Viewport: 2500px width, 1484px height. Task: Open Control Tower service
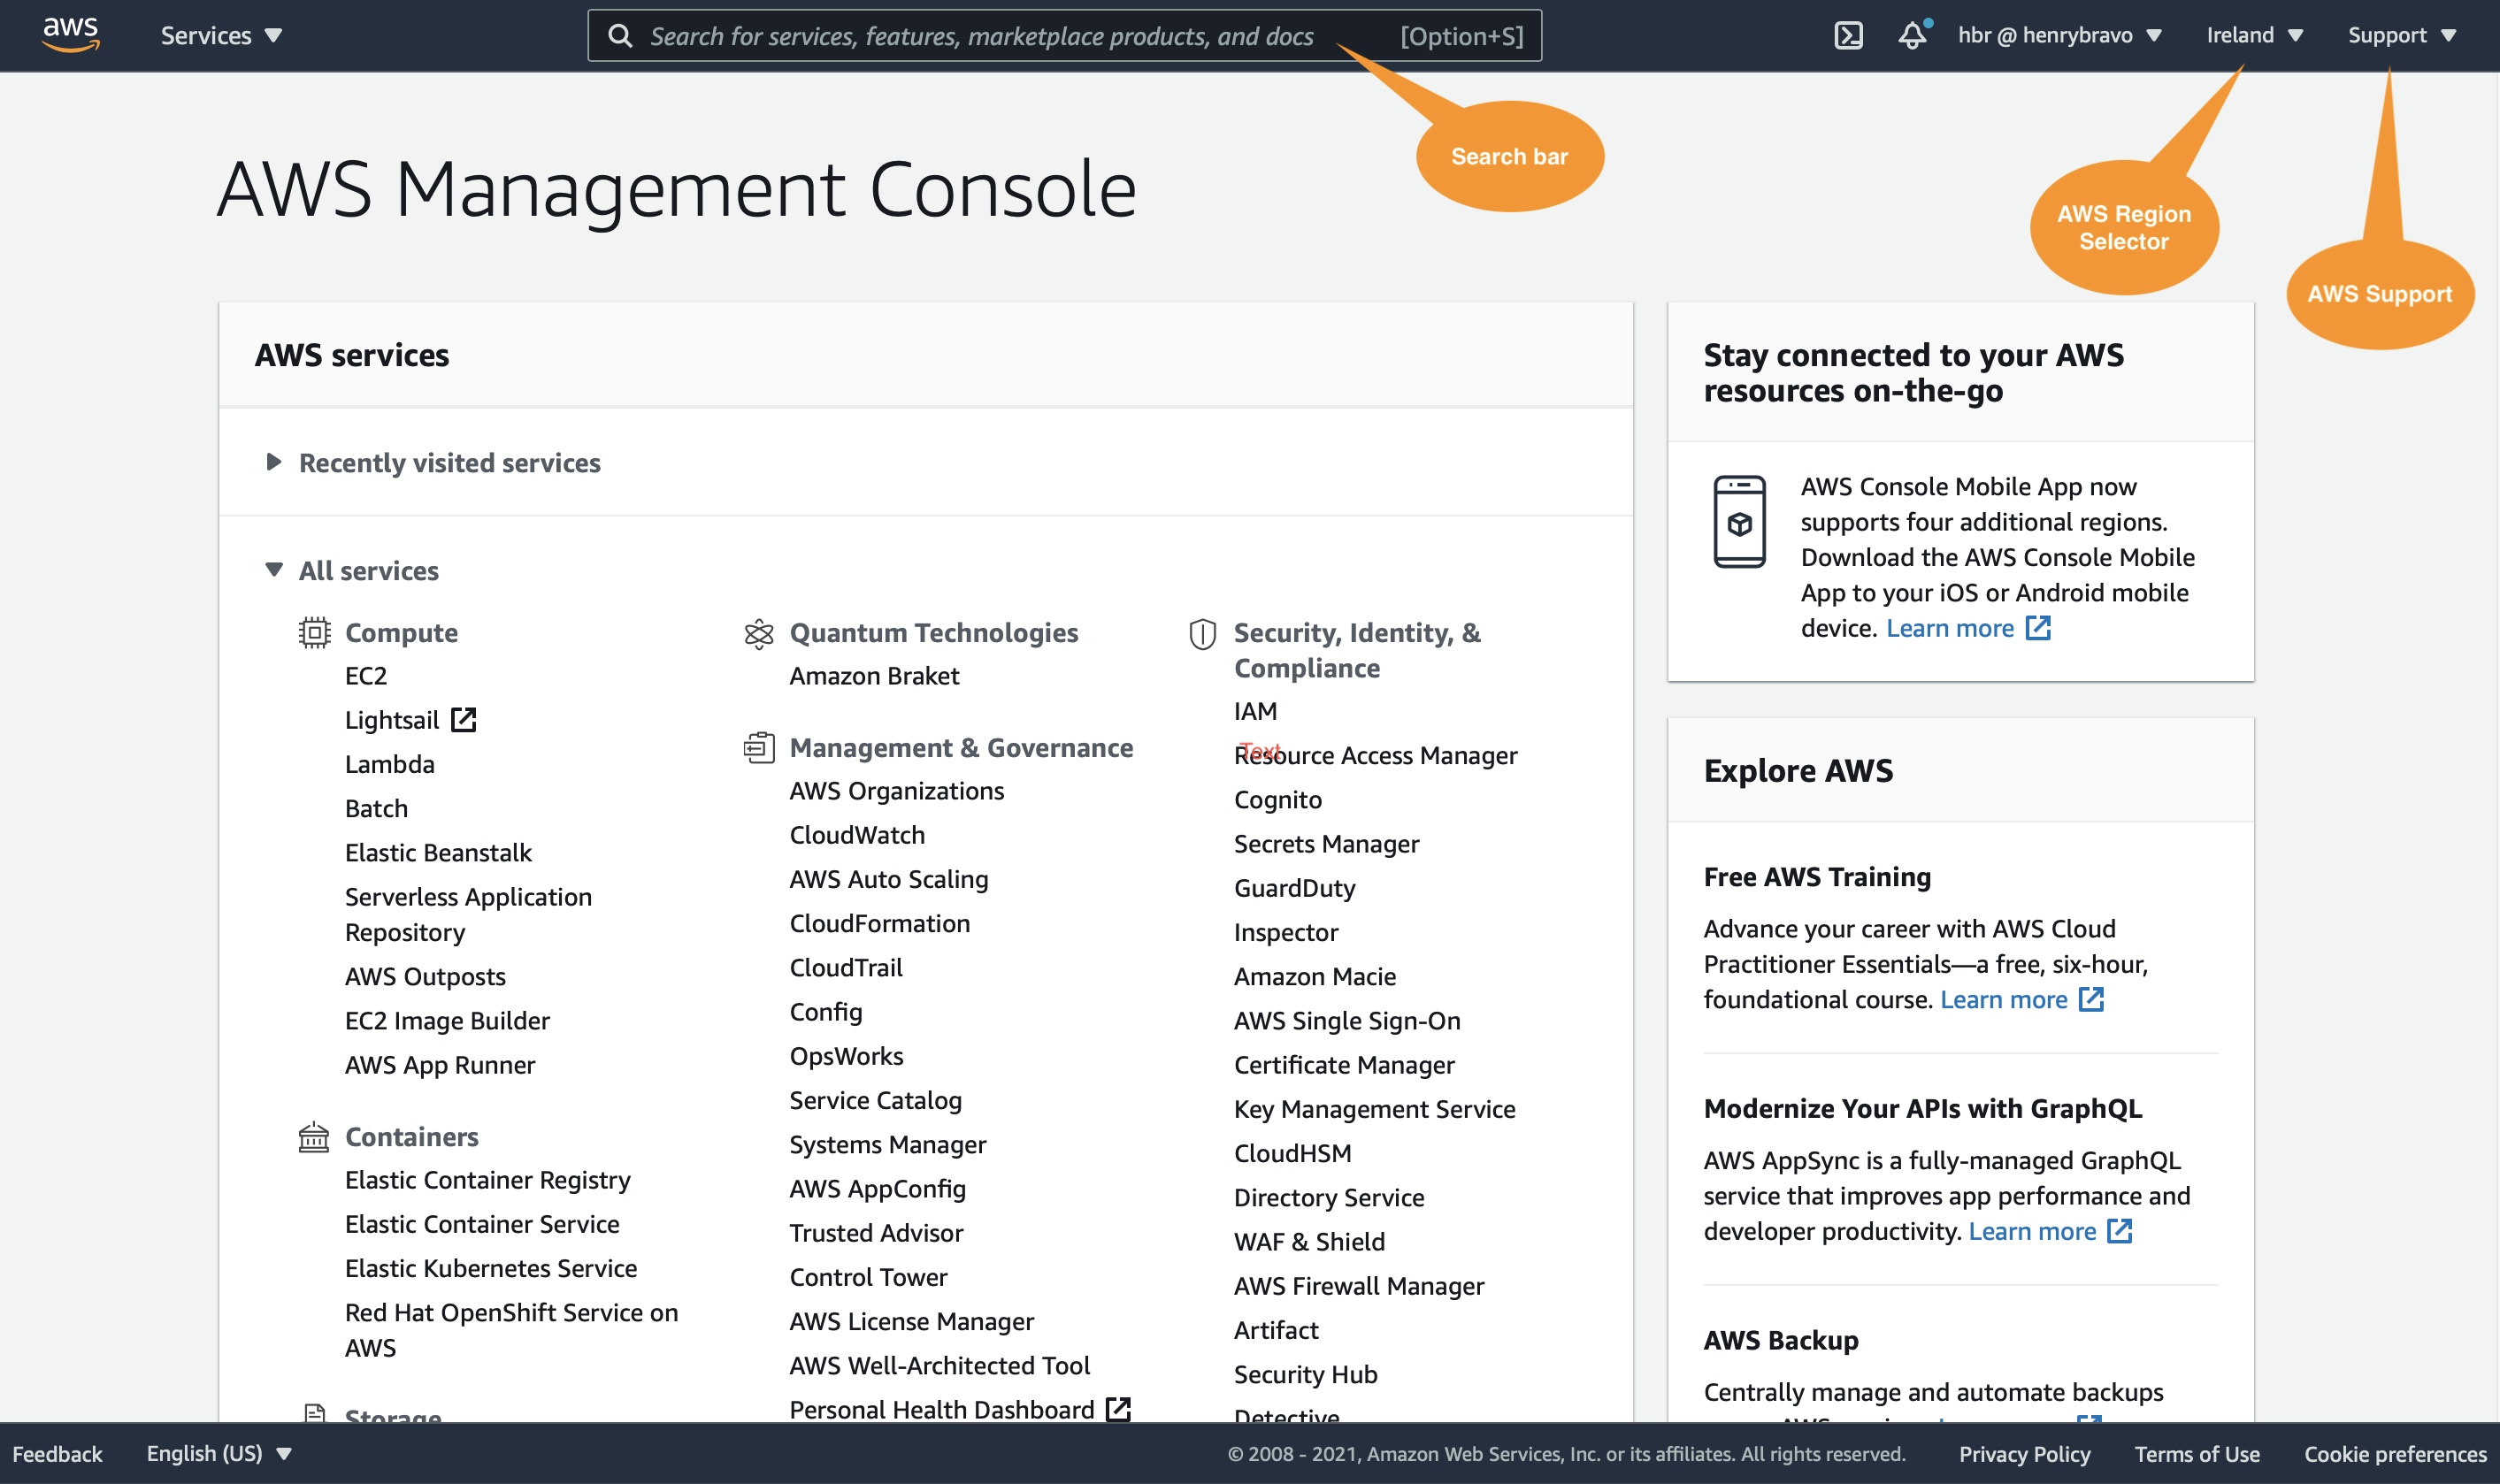pos(868,1277)
